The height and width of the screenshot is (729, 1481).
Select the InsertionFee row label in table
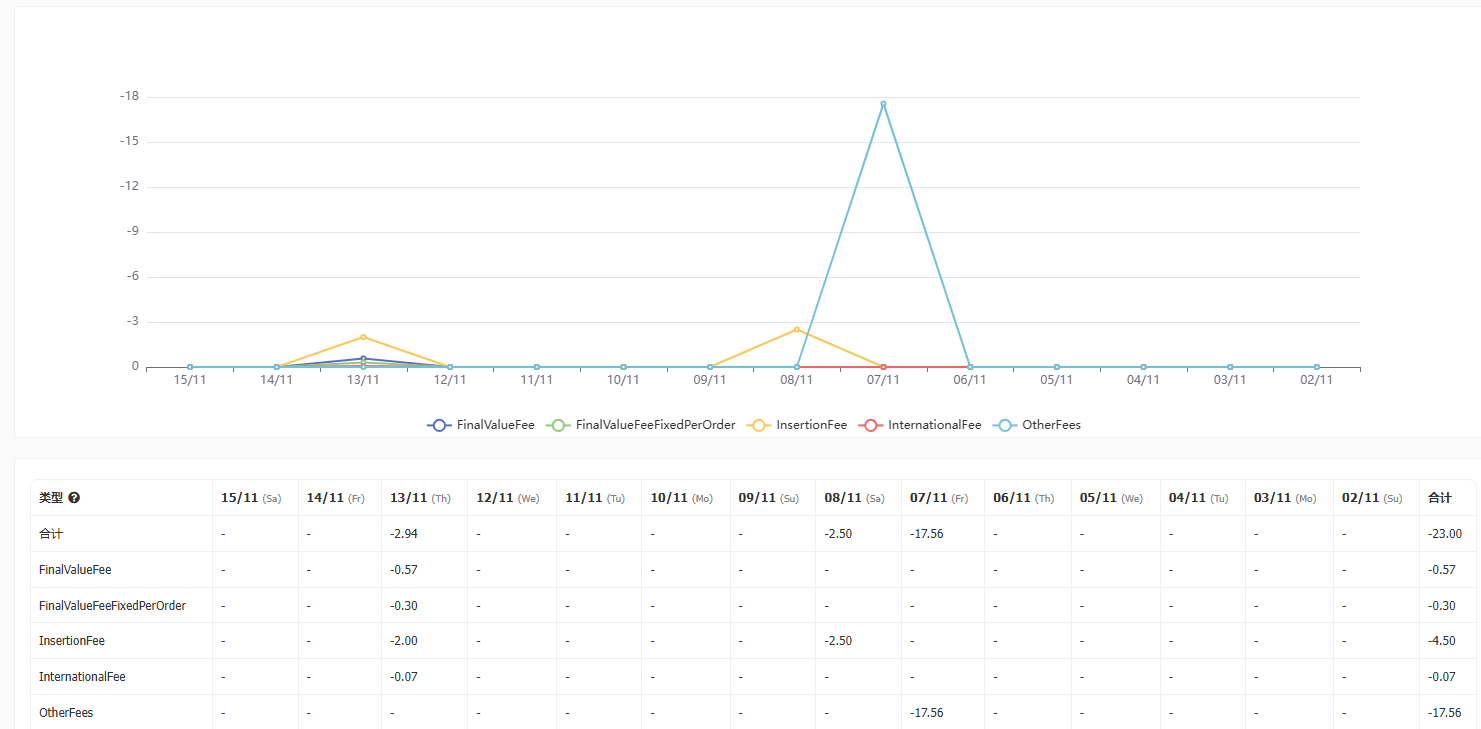[x=72, y=641]
